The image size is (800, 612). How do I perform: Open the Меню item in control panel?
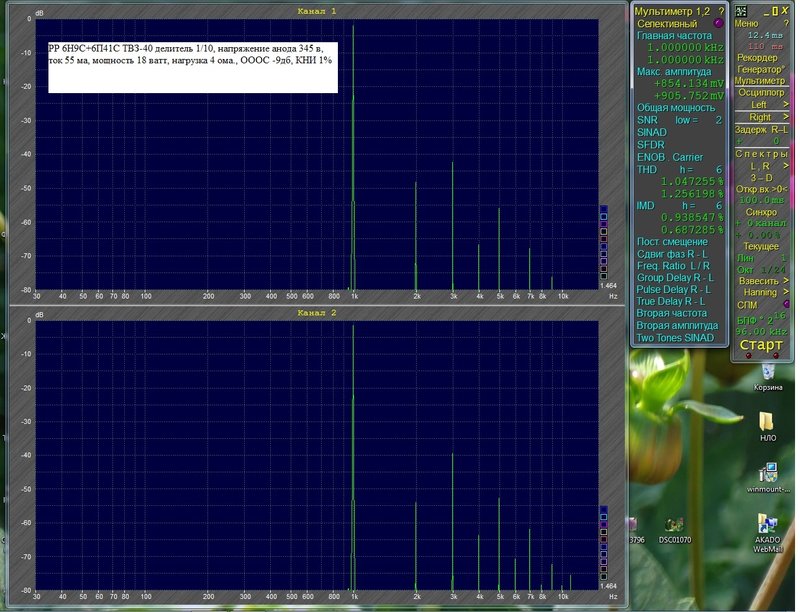pos(746,23)
